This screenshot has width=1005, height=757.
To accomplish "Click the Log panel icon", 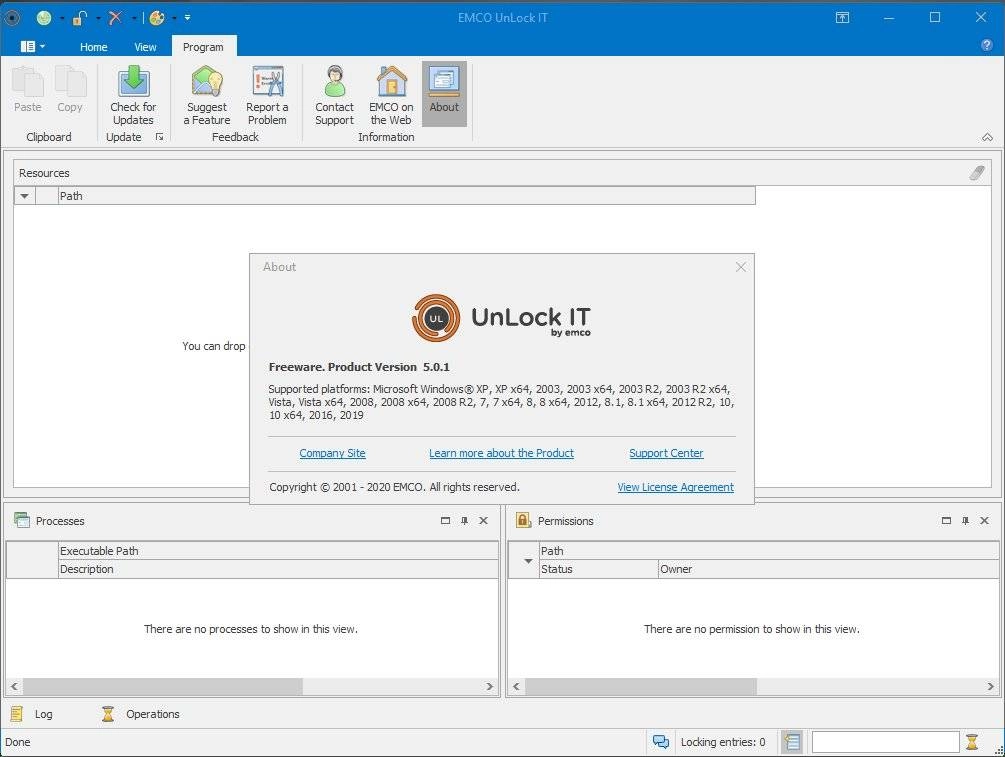I will pos(17,713).
